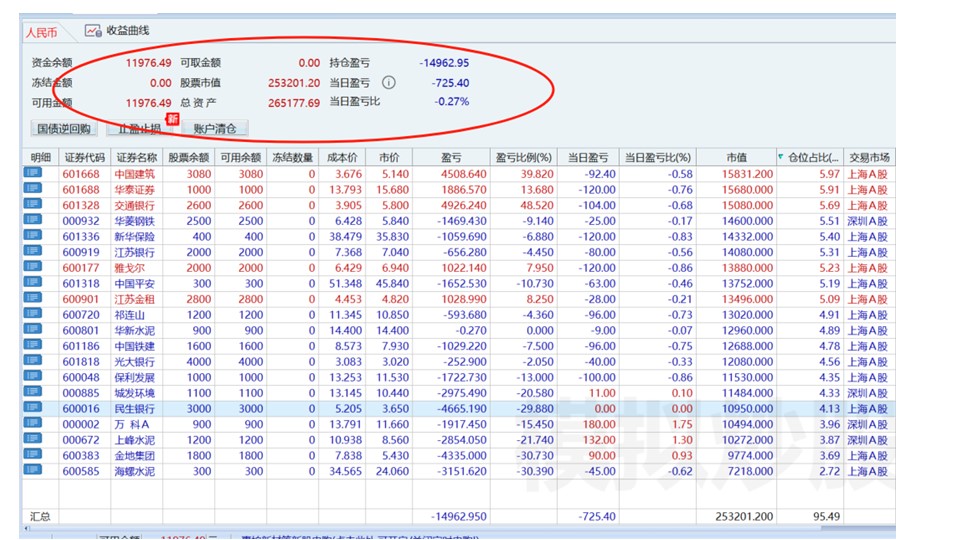960x540 pixels.
Task: Open details icon for 海螺水泥 row
Action: click(x=32, y=470)
